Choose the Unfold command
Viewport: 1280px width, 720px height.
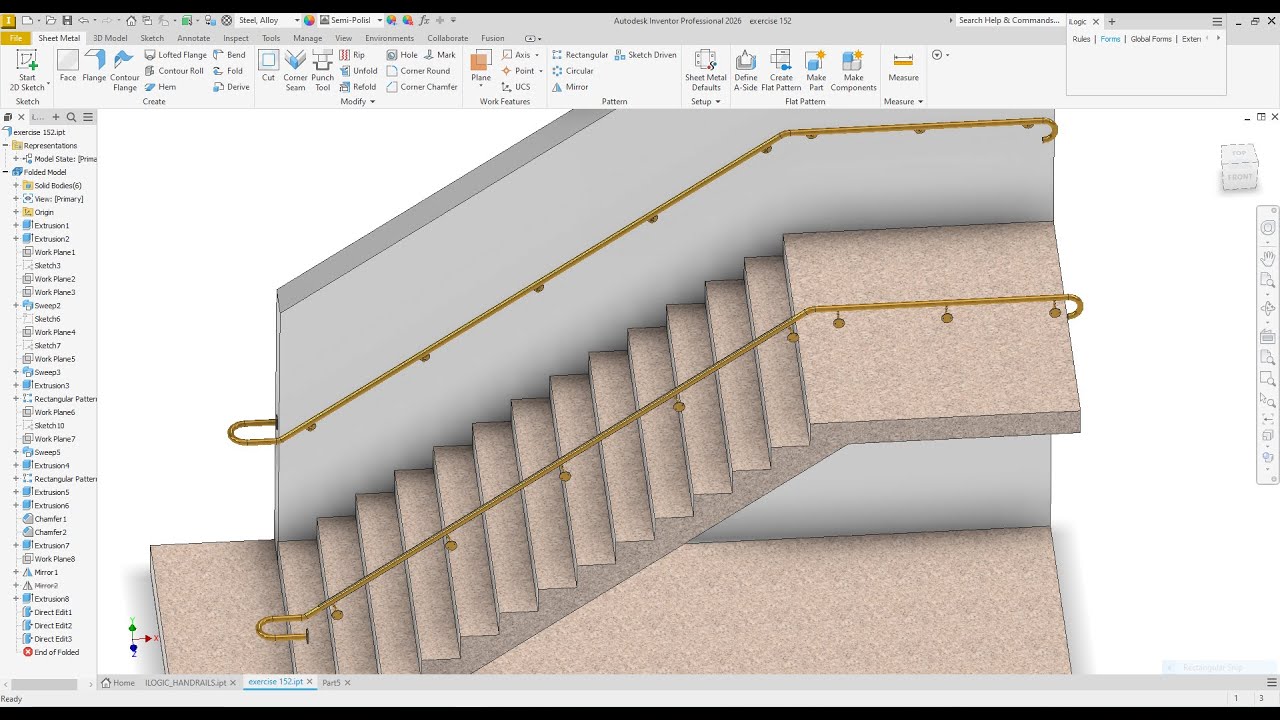click(x=358, y=71)
